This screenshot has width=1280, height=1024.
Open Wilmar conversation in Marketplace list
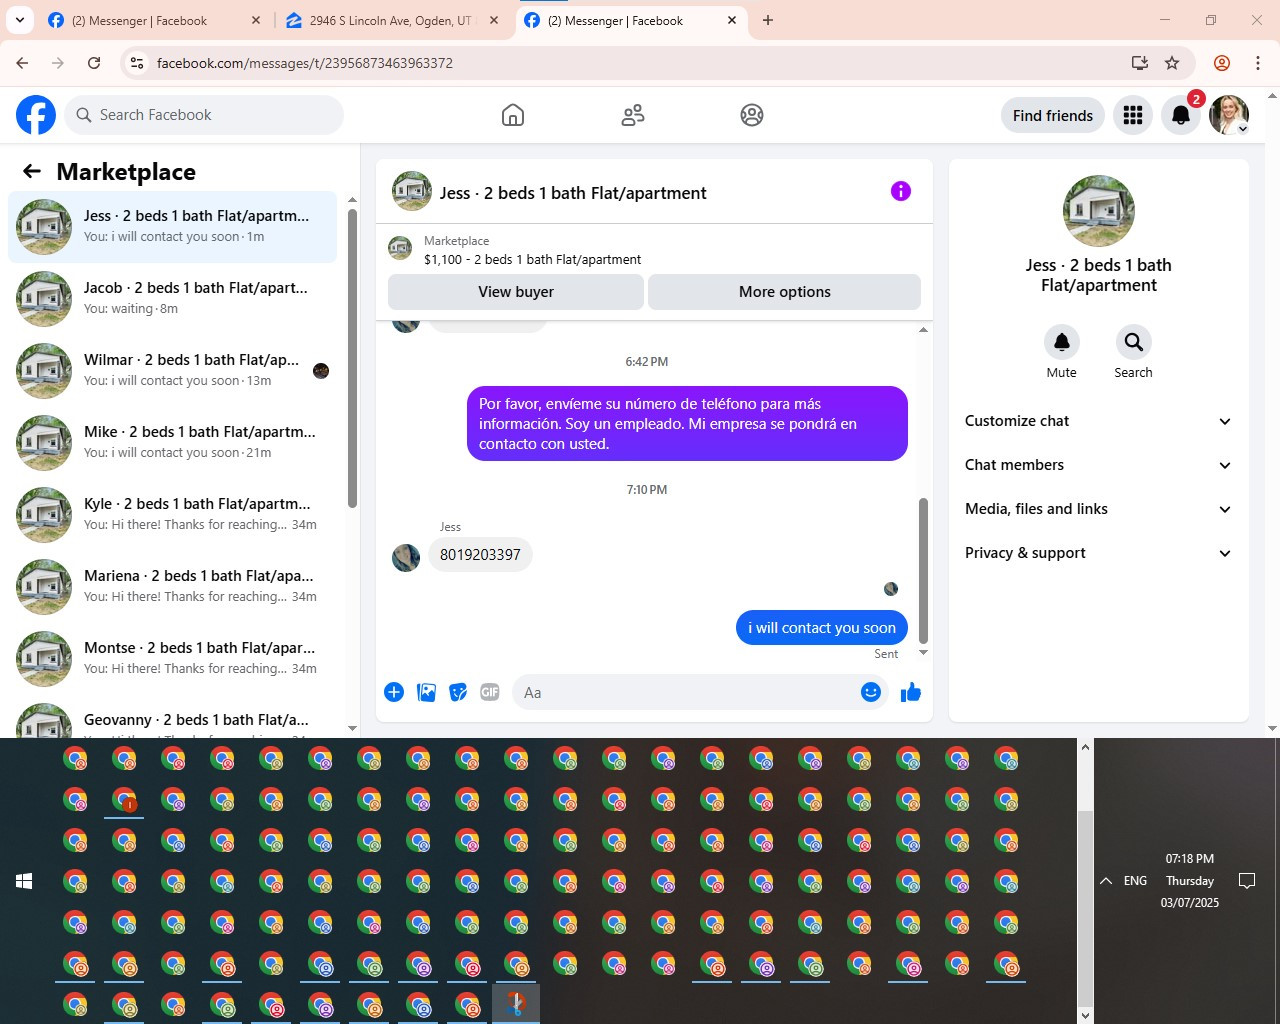(172, 371)
